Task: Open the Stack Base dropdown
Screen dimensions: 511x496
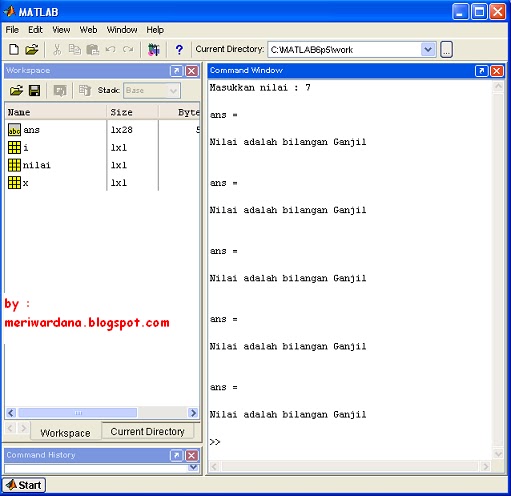Action: point(152,90)
